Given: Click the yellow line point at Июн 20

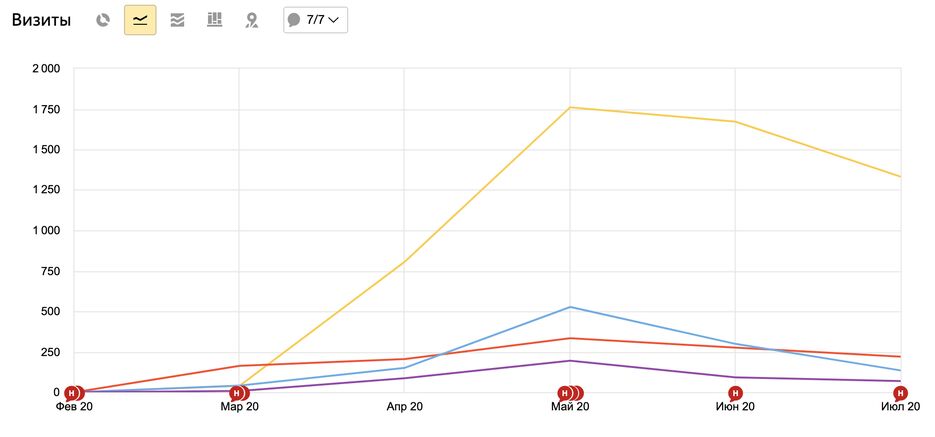Looking at the screenshot, I should click(735, 122).
